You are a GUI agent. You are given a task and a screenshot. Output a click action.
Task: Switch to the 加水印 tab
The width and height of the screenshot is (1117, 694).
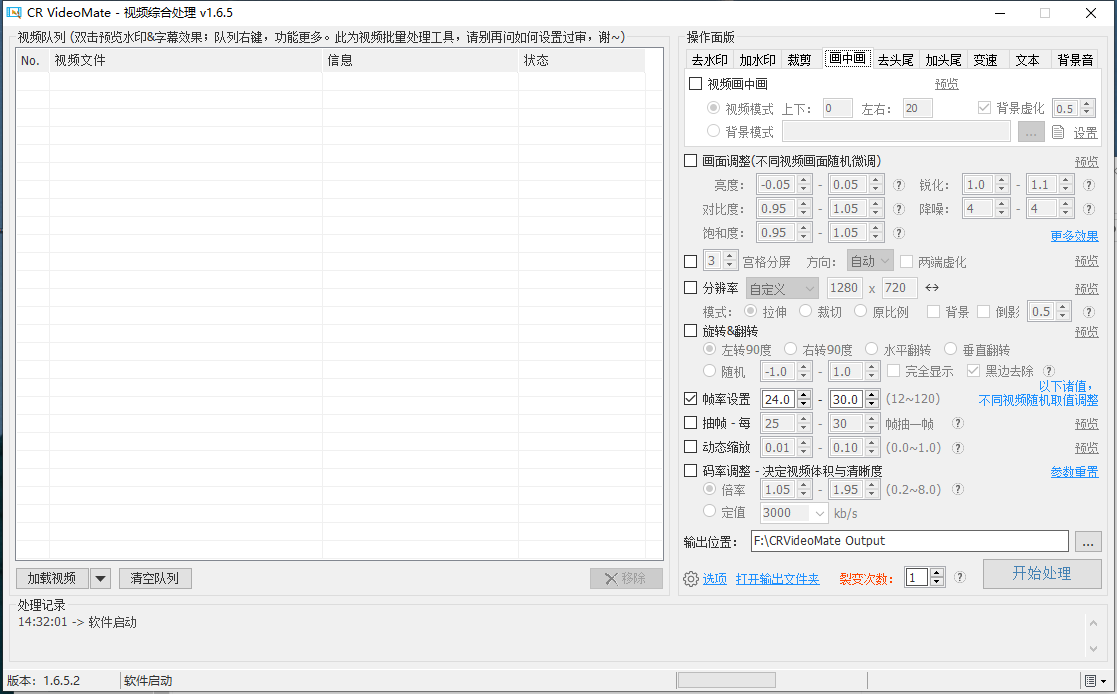[757, 60]
